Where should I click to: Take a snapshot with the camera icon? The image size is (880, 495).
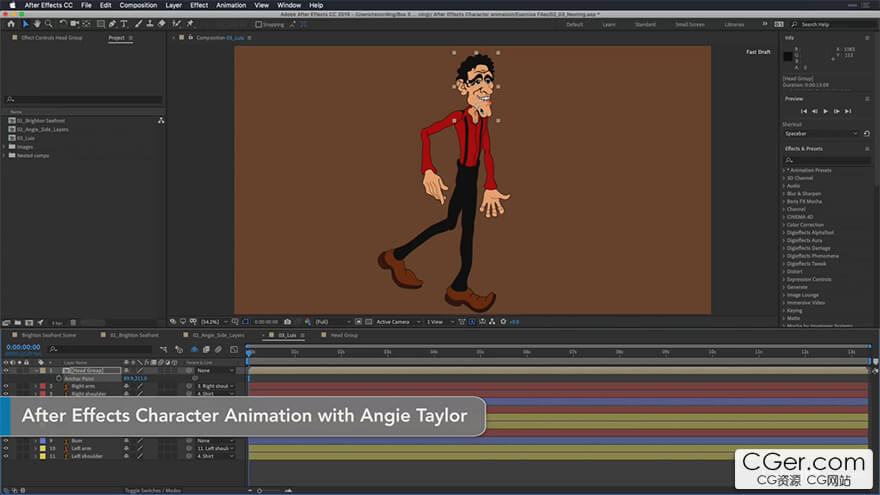coord(287,322)
